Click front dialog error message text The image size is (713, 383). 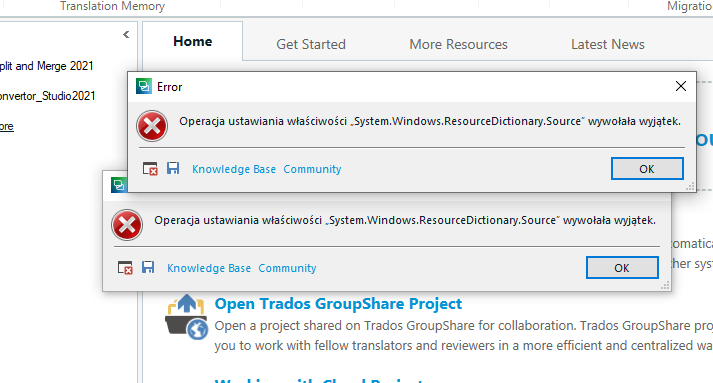tap(430, 121)
